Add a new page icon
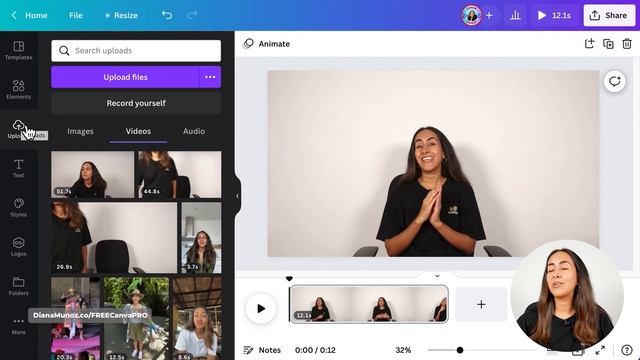The height and width of the screenshot is (360, 640). (x=589, y=44)
